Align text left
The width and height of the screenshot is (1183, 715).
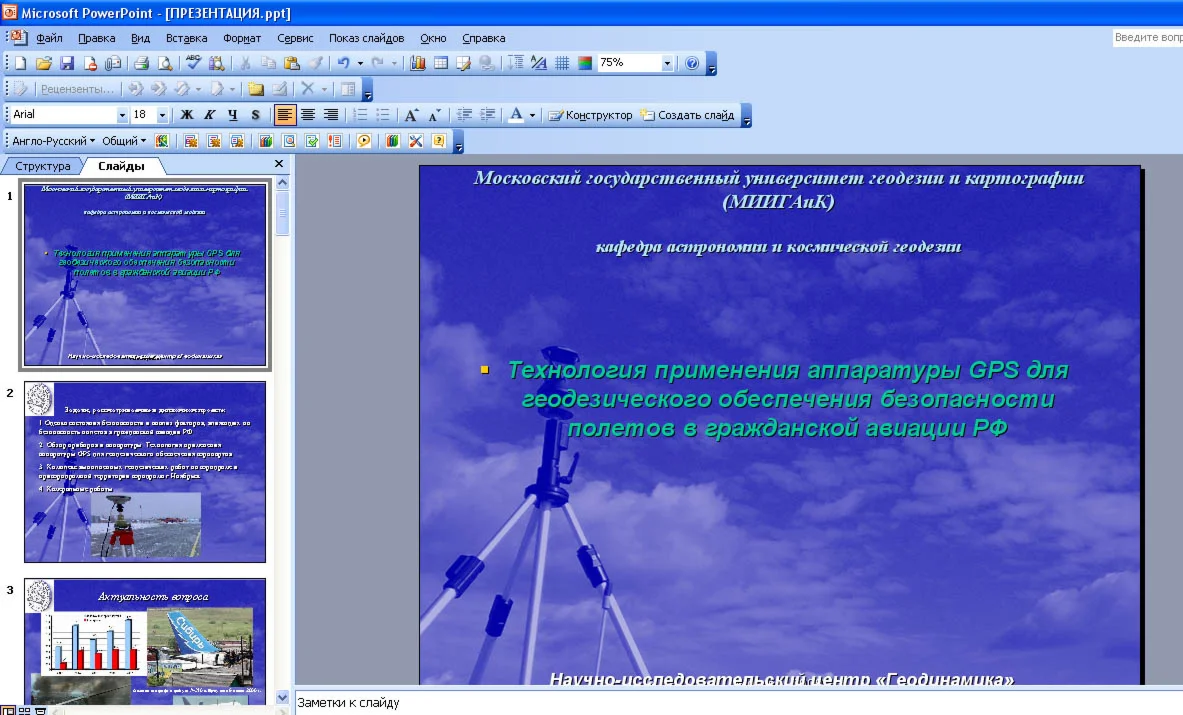coord(284,115)
